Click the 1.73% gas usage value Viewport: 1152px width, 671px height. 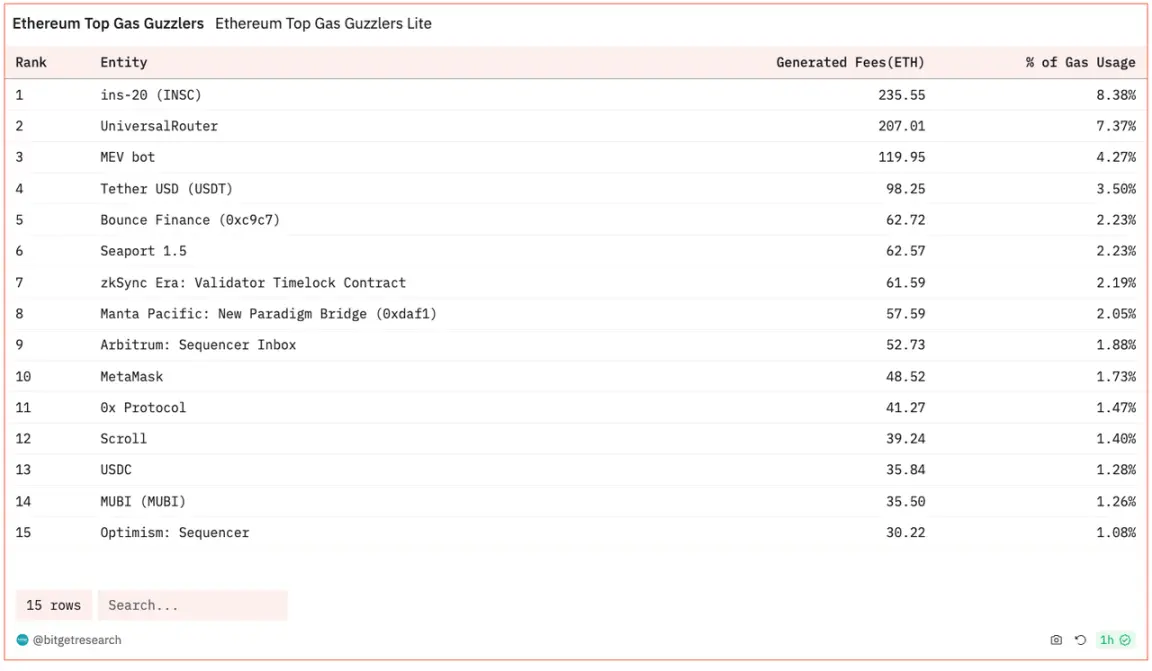pyautogui.click(x=1116, y=376)
